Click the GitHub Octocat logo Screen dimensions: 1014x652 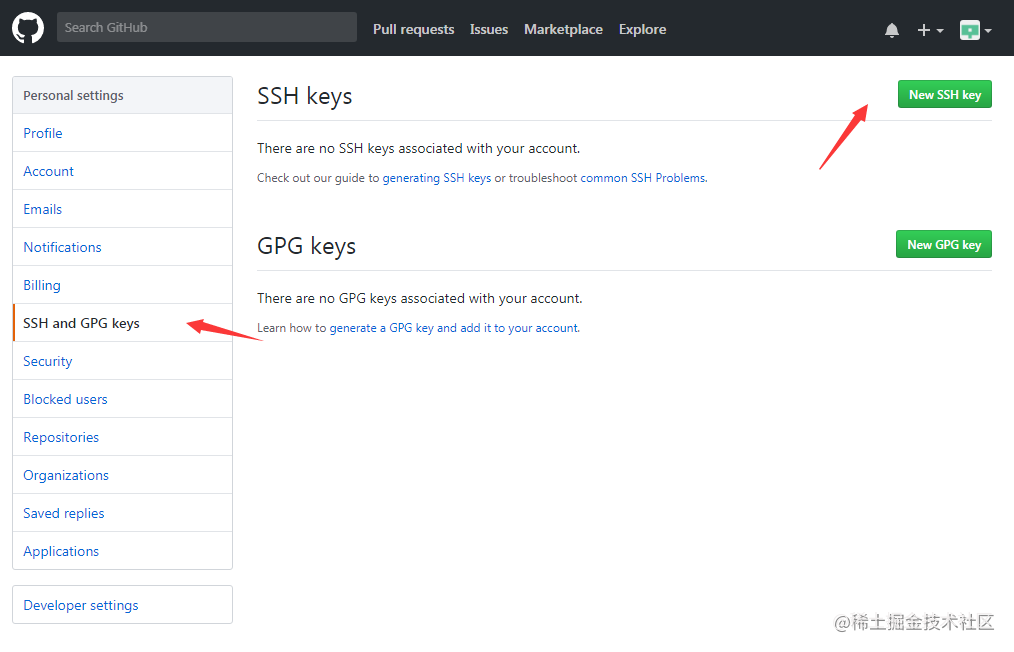click(x=28, y=28)
